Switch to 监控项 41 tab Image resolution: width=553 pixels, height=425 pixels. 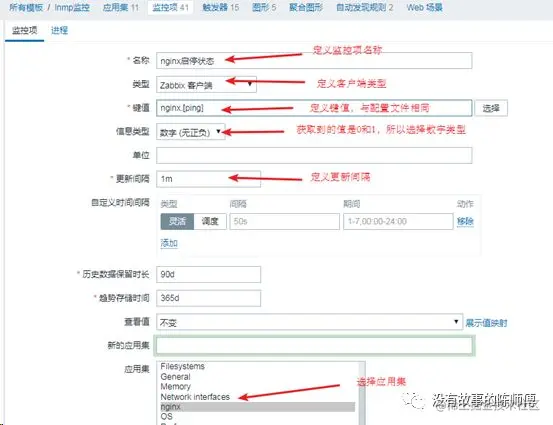(170, 7)
